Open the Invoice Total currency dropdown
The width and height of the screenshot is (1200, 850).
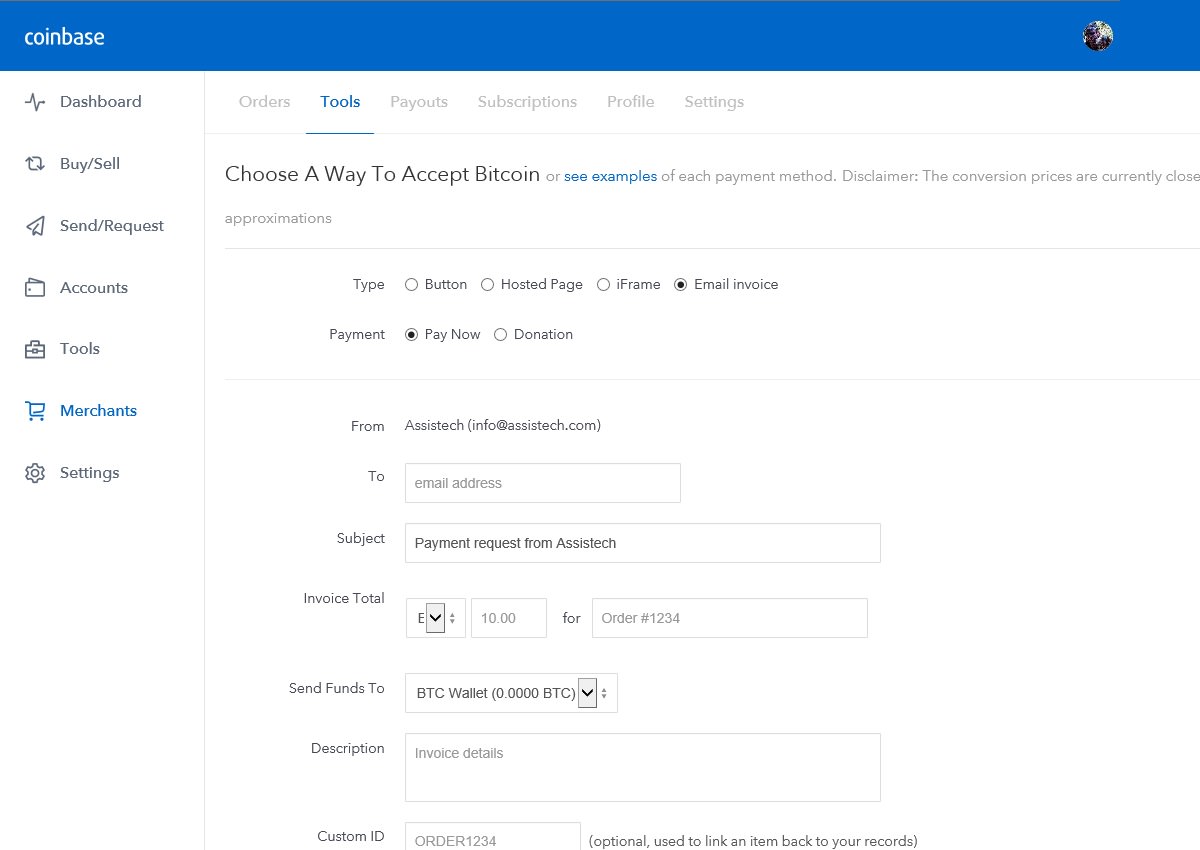pos(435,618)
